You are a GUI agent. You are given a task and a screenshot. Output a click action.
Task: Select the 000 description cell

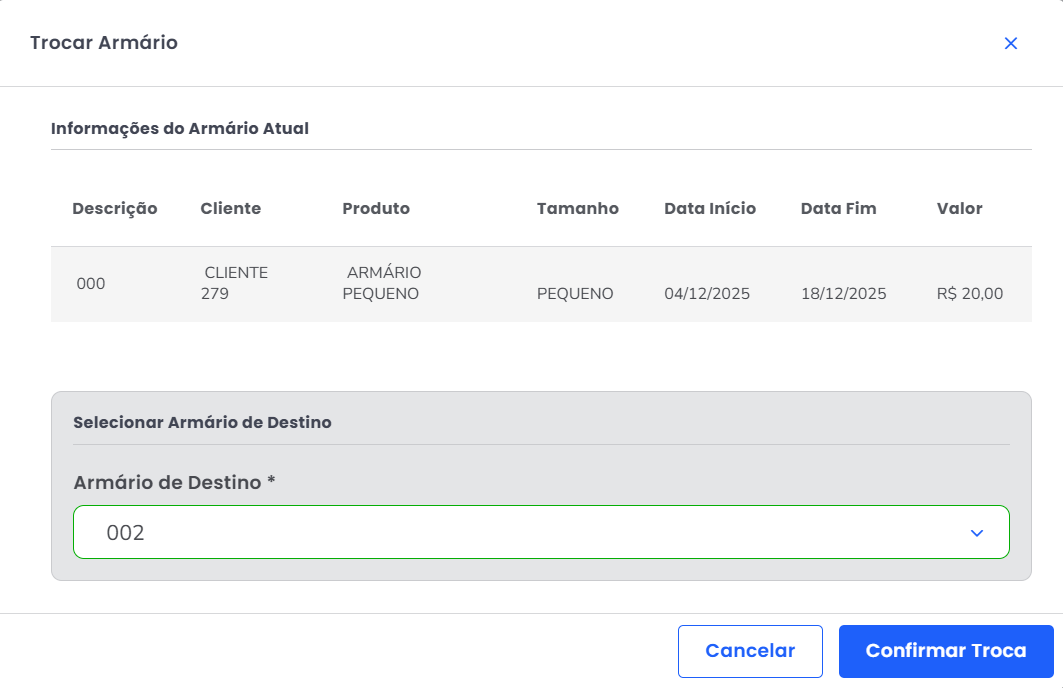[91, 284]
